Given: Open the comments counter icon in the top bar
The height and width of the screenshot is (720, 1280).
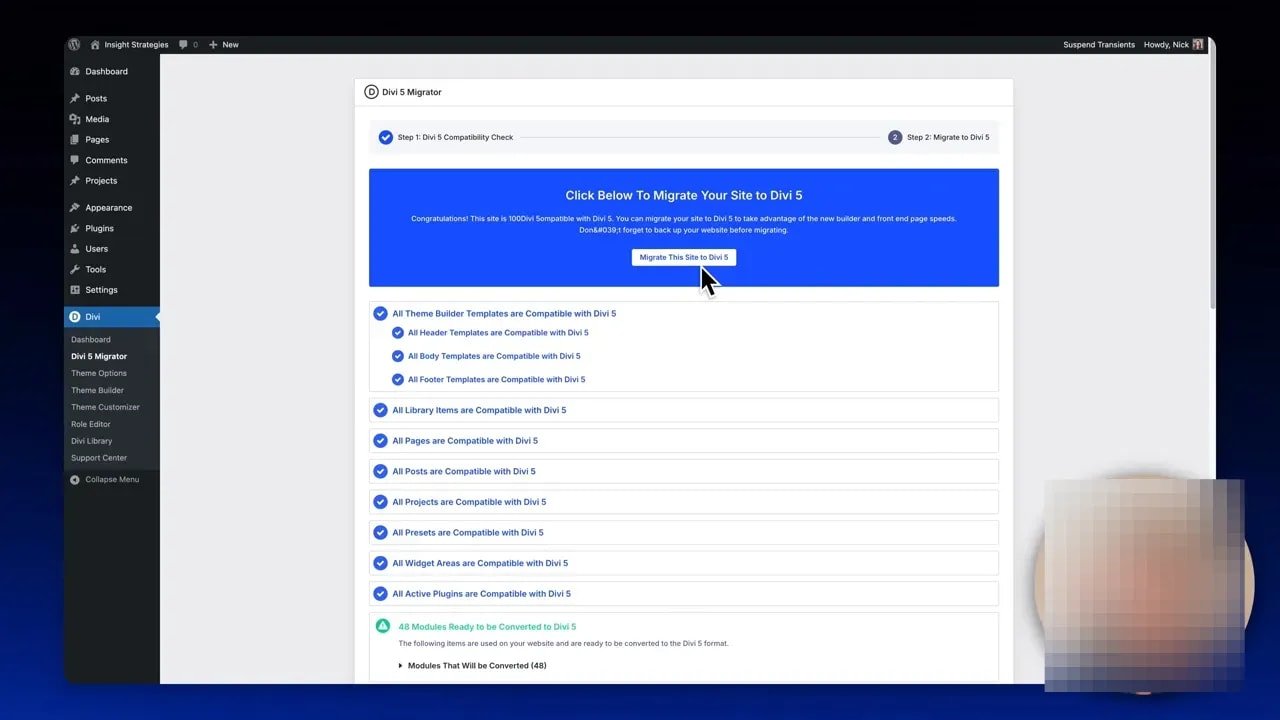Looking at the screenshot, I should click(183, 44).
